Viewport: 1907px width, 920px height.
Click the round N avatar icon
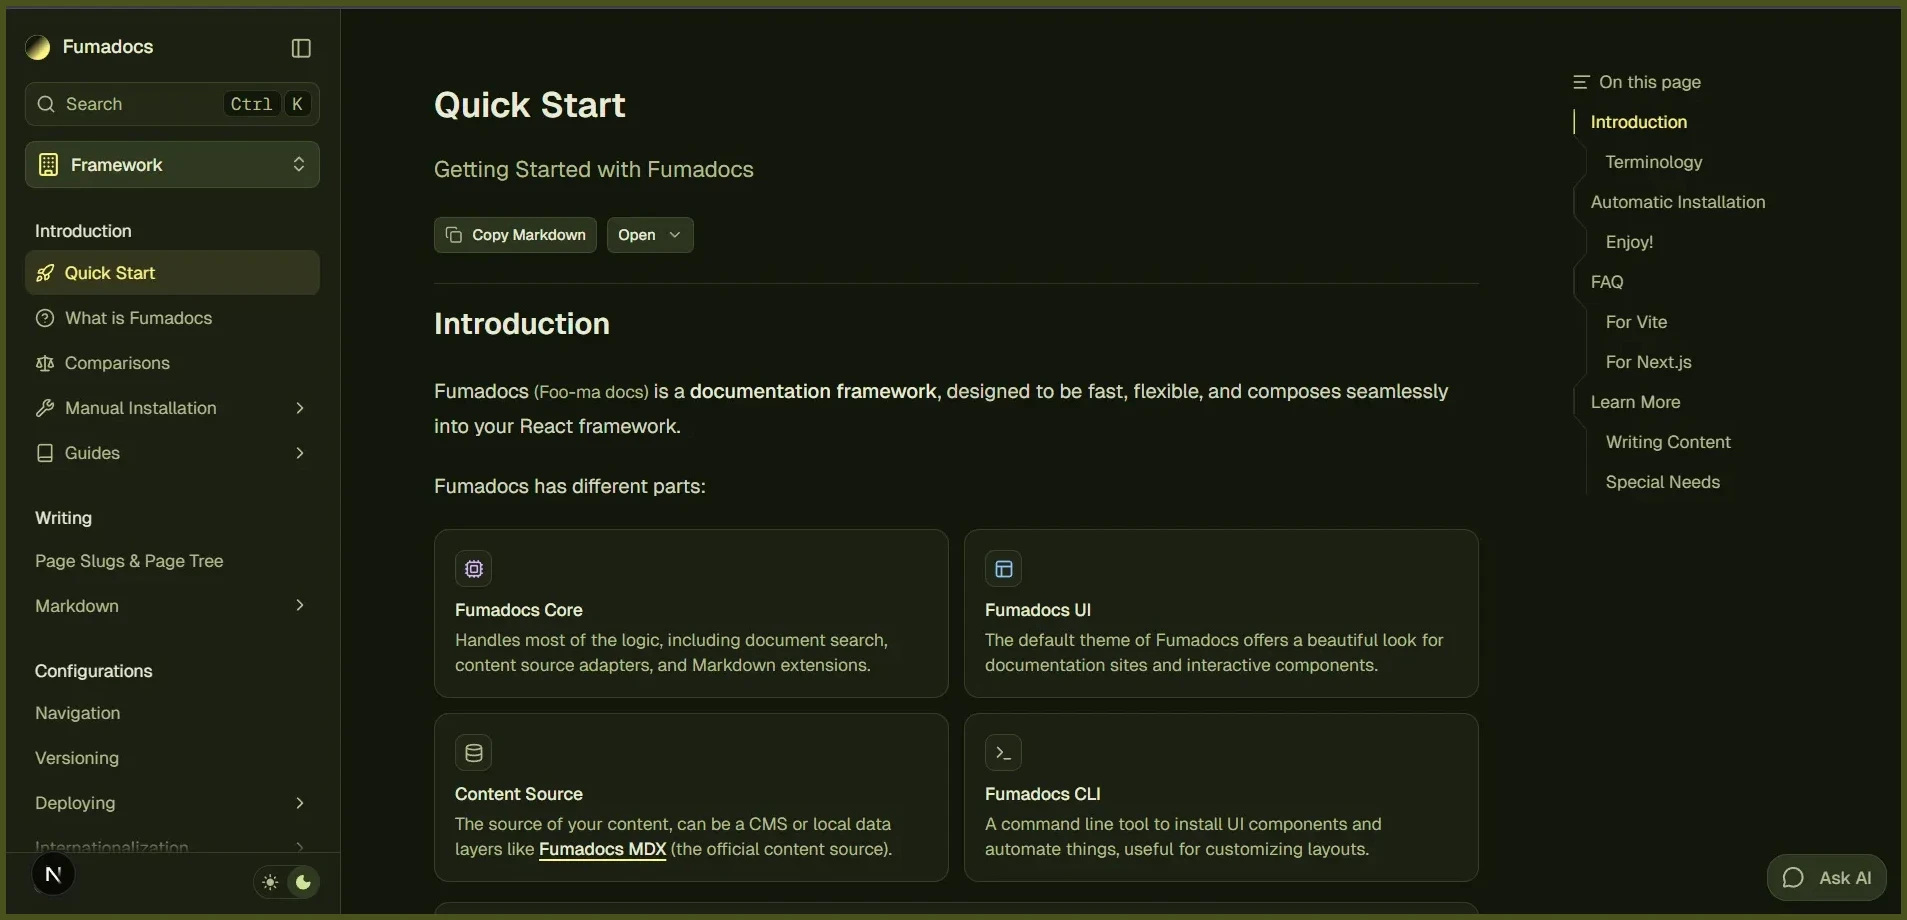(x=53, y=875)
